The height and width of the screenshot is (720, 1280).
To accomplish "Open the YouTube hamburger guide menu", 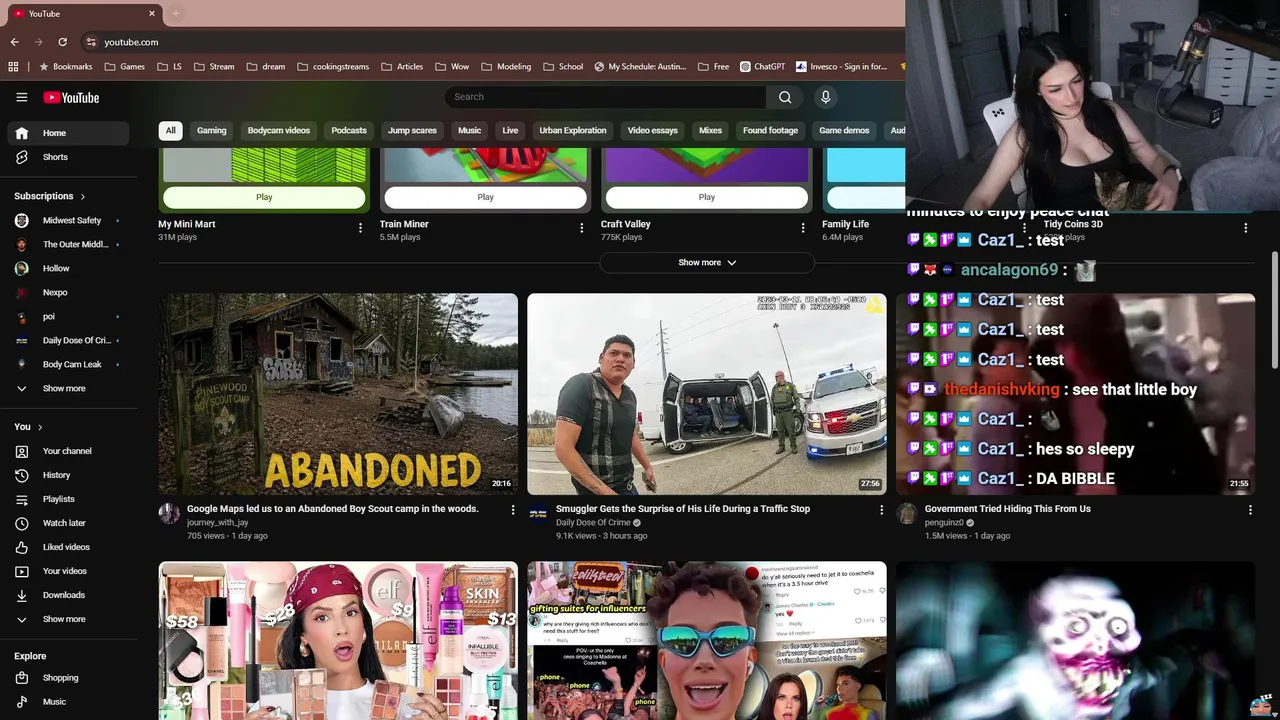I will click(x=21, y=97).
